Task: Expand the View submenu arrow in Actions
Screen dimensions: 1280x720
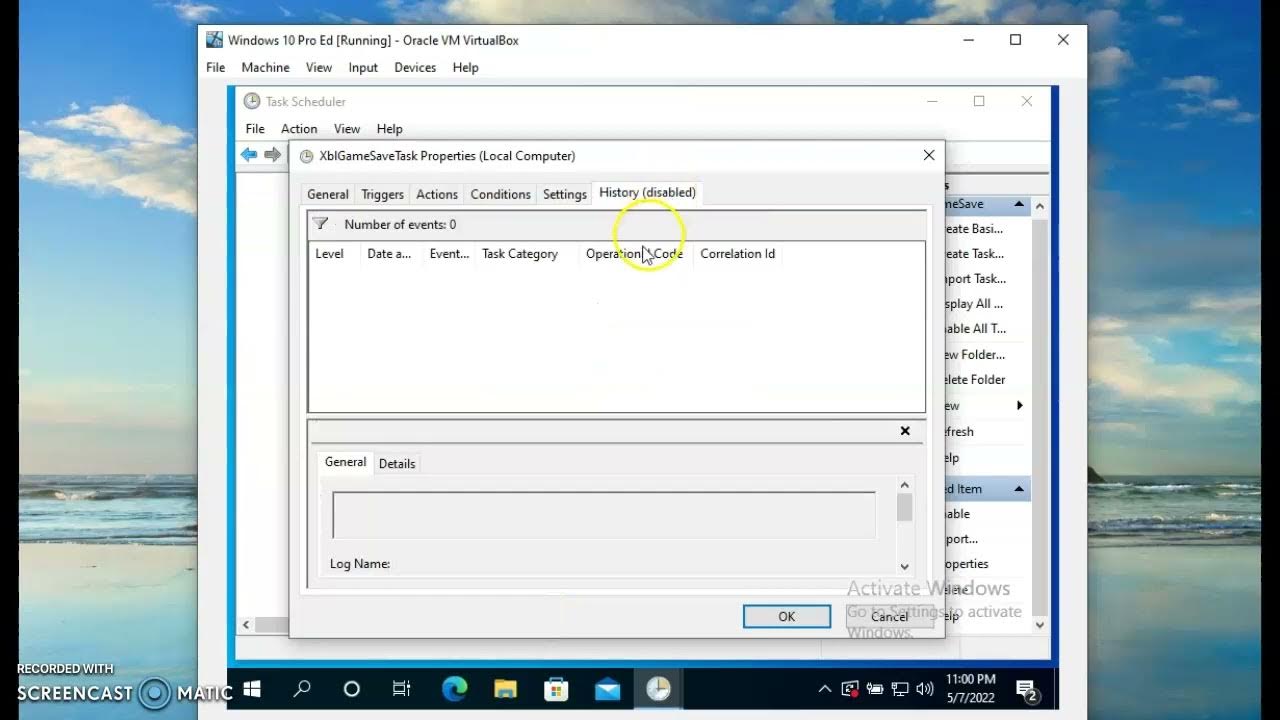Action: pyautogui.click(x=1019, y=405)
